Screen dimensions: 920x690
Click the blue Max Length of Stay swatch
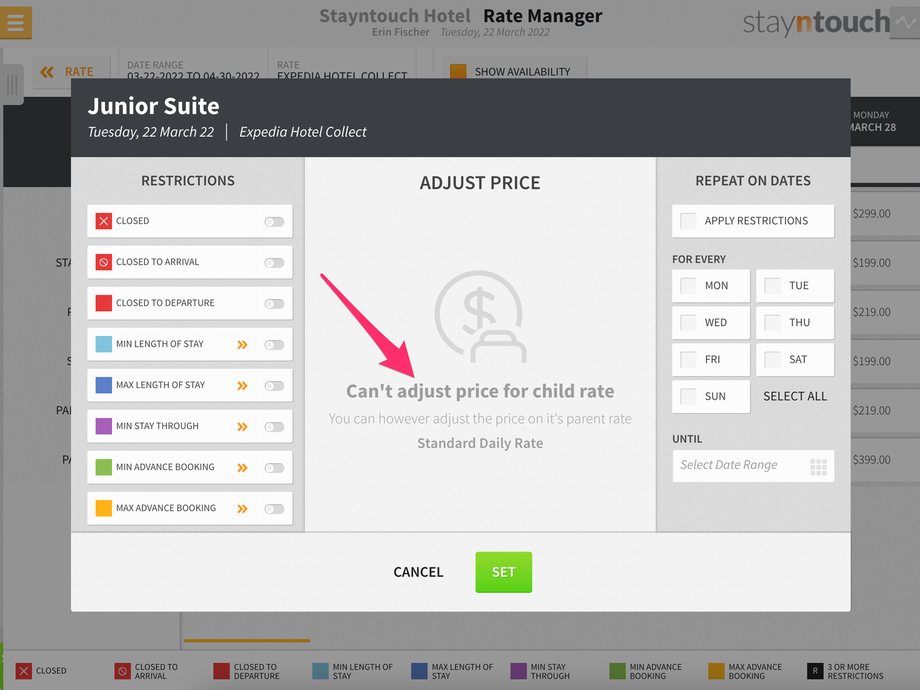[104, 385]
